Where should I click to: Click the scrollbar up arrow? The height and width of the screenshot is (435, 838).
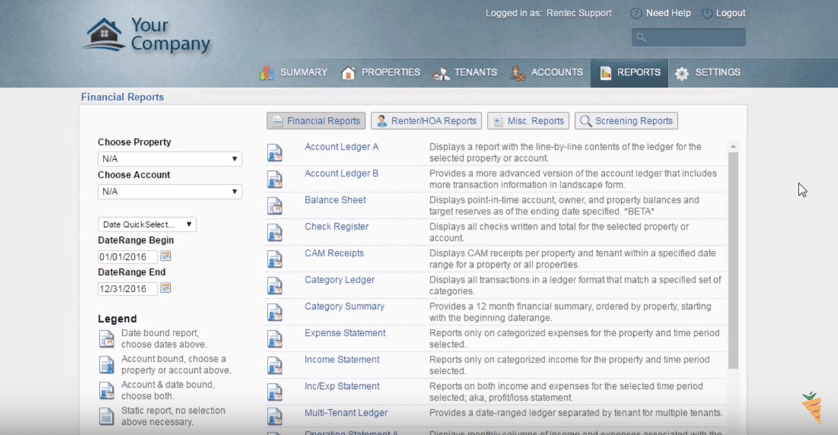click(x=733, y=146)
